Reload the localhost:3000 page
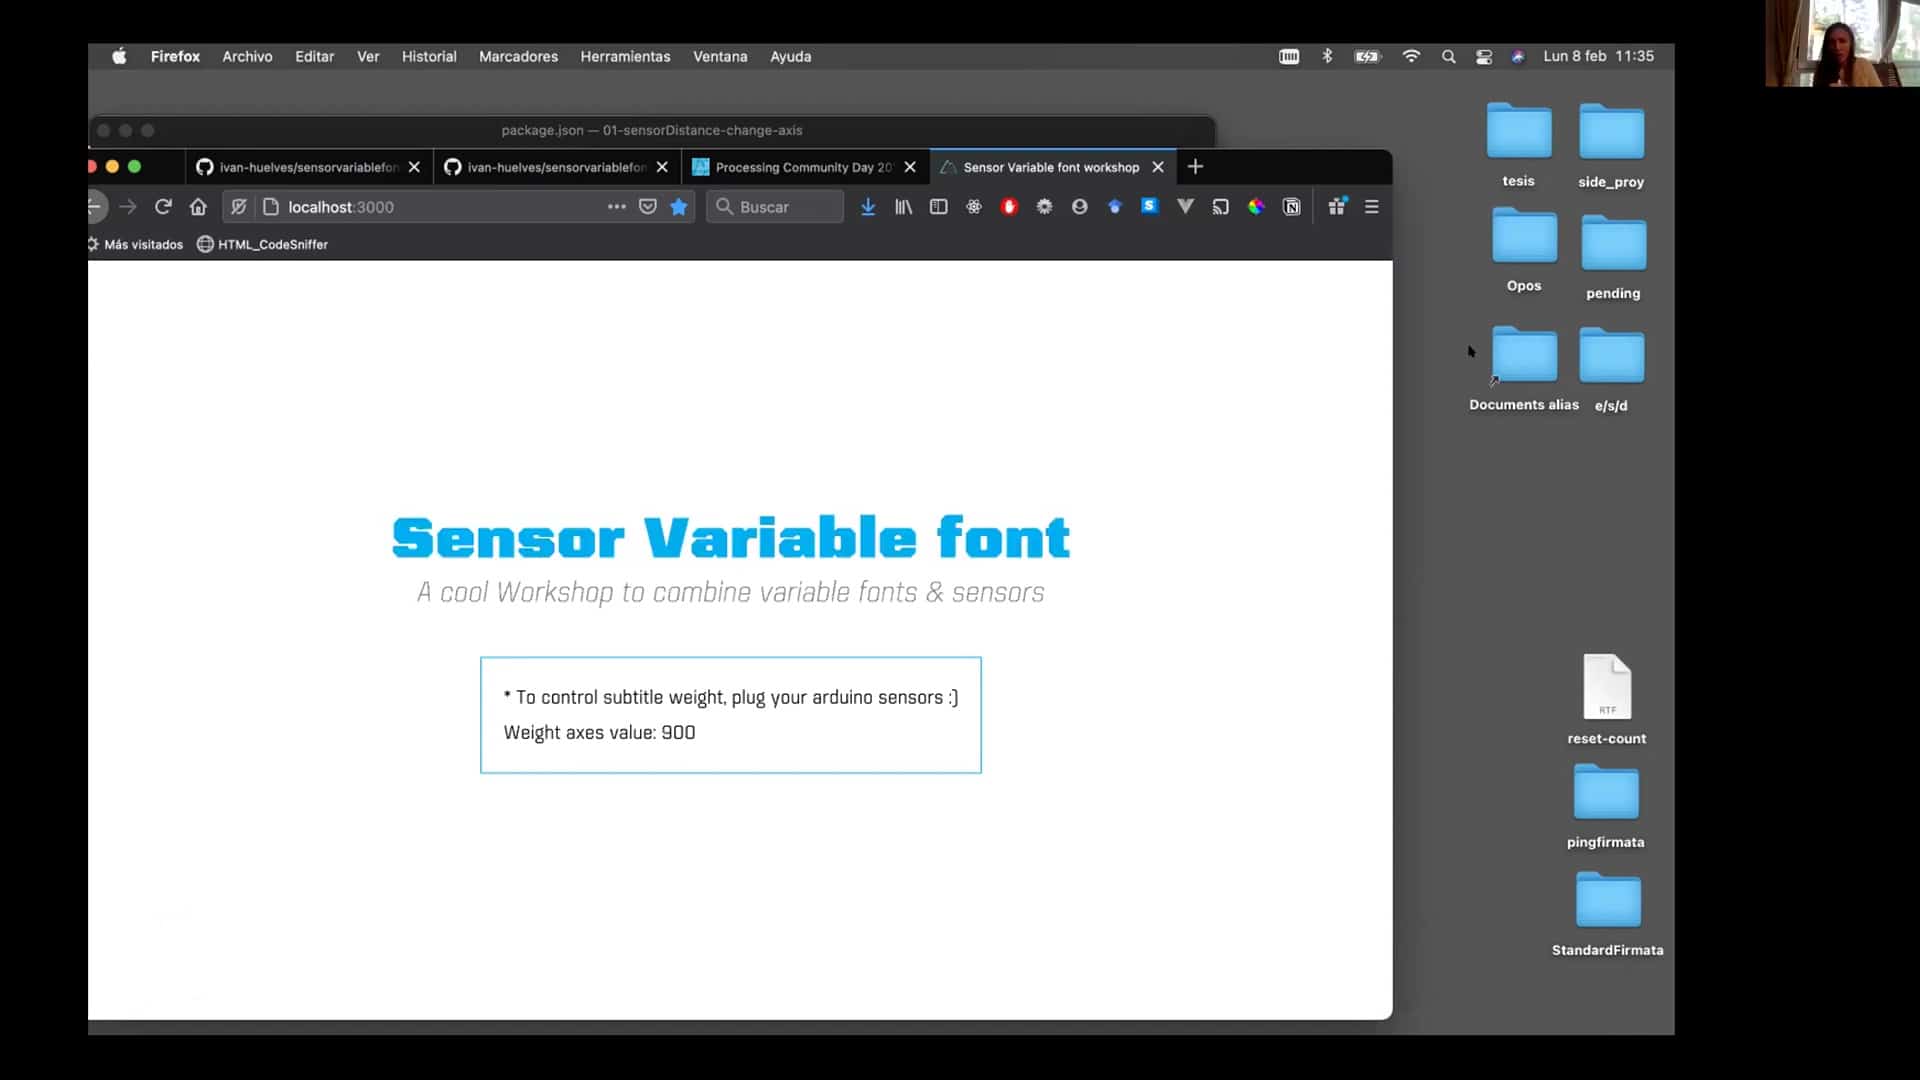1920x1080 pixels. point(163,206)
